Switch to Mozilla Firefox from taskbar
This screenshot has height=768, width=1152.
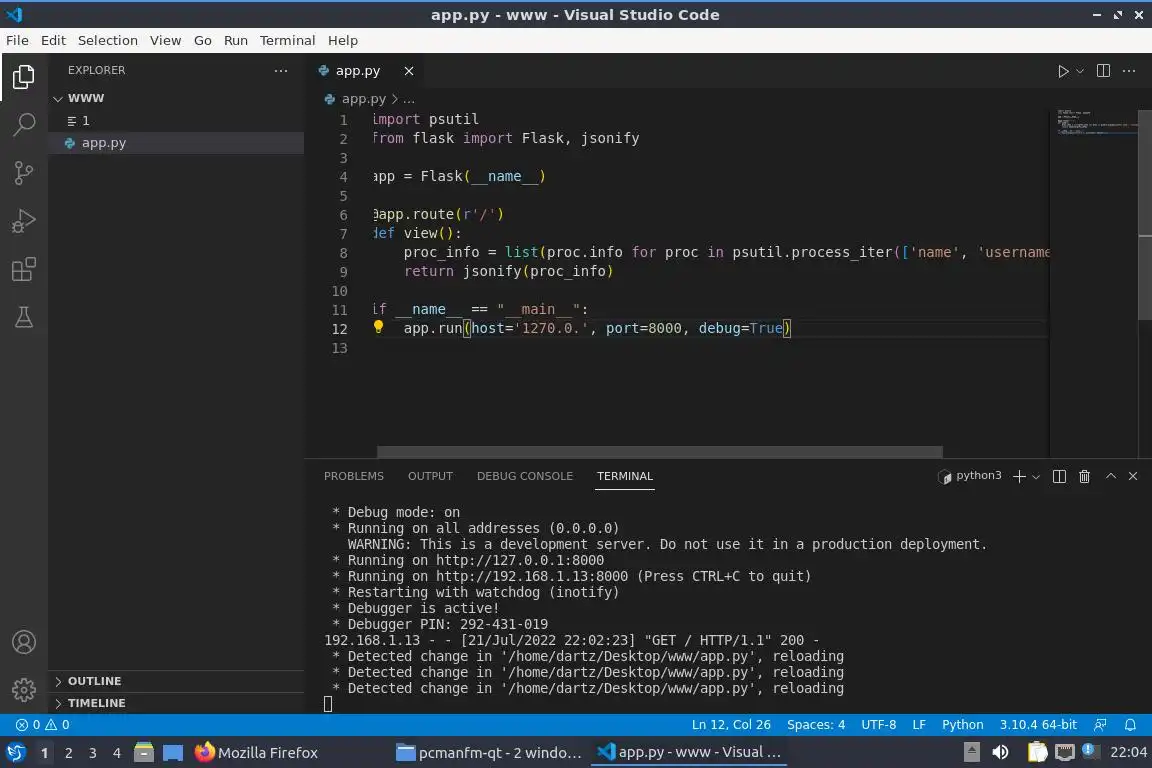(256, 753)
